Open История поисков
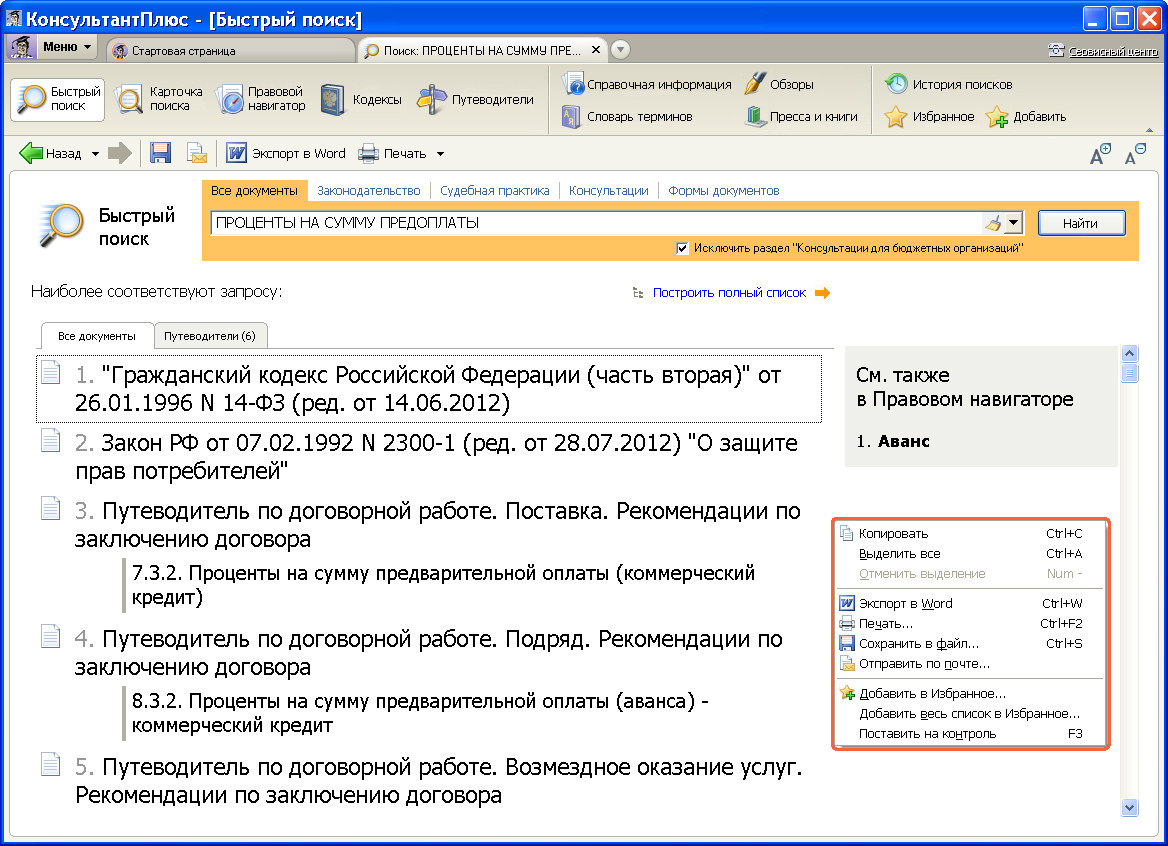The height and width of the screenshot is (846, 1168). coord(948,84)
